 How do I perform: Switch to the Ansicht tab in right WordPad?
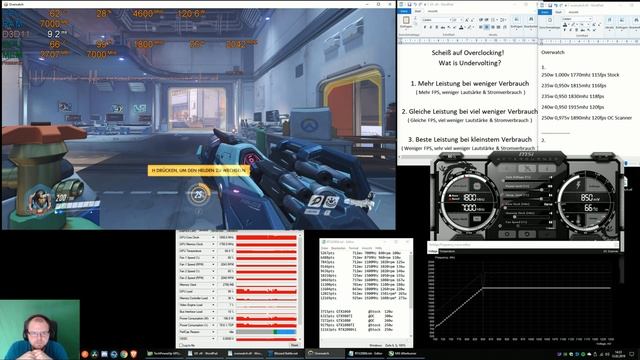pos(573,12)
